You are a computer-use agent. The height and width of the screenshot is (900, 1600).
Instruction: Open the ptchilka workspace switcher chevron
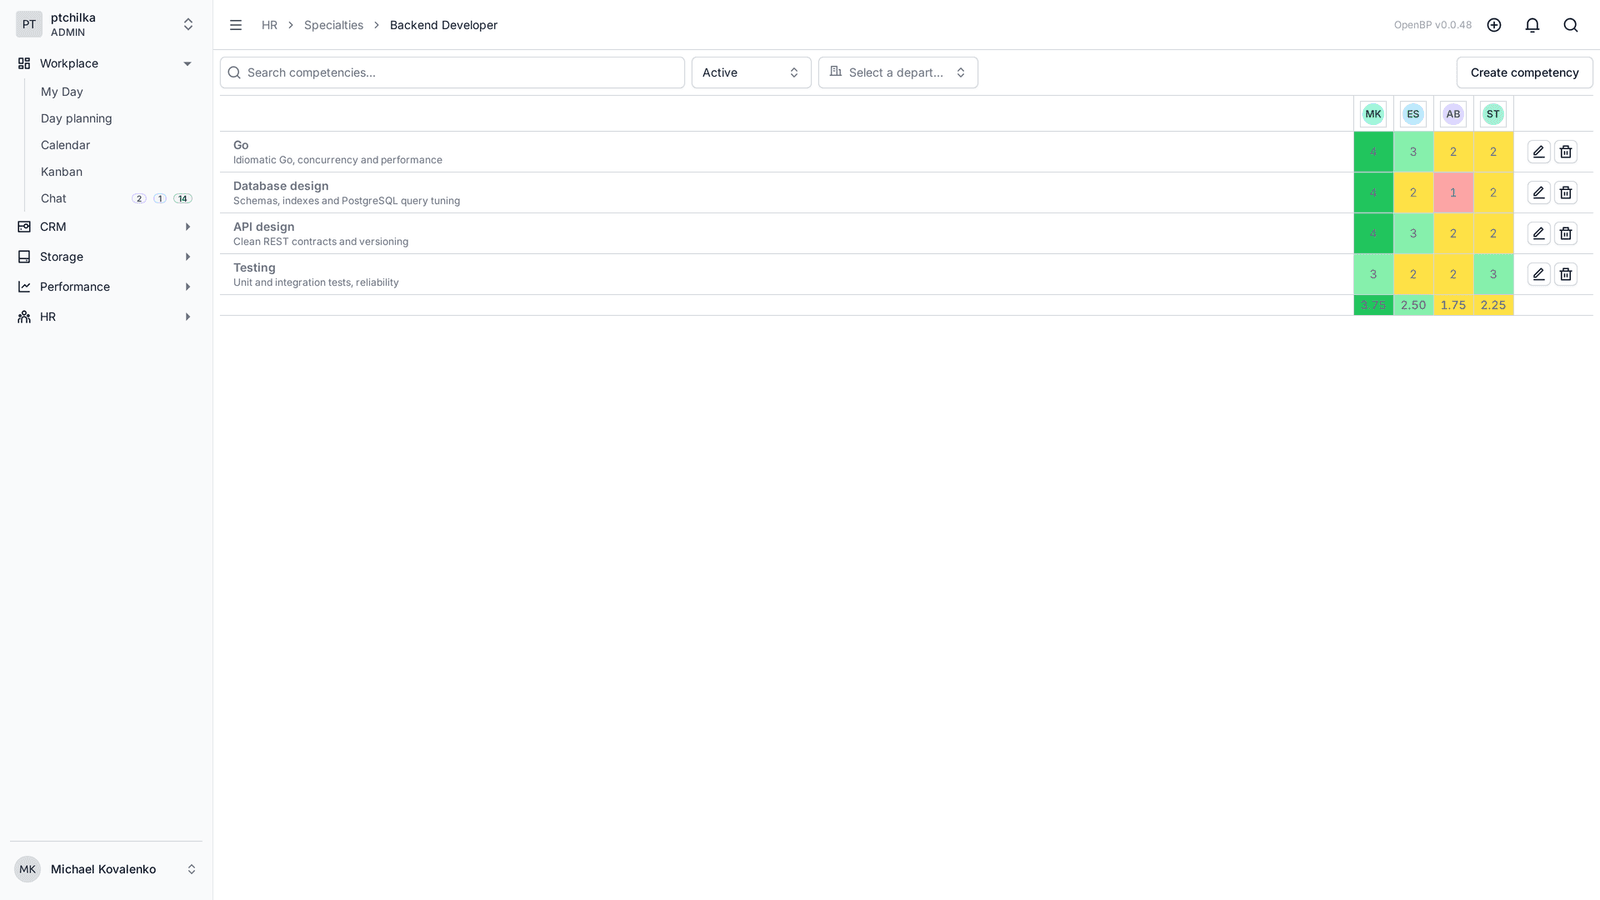coord(188,25)
